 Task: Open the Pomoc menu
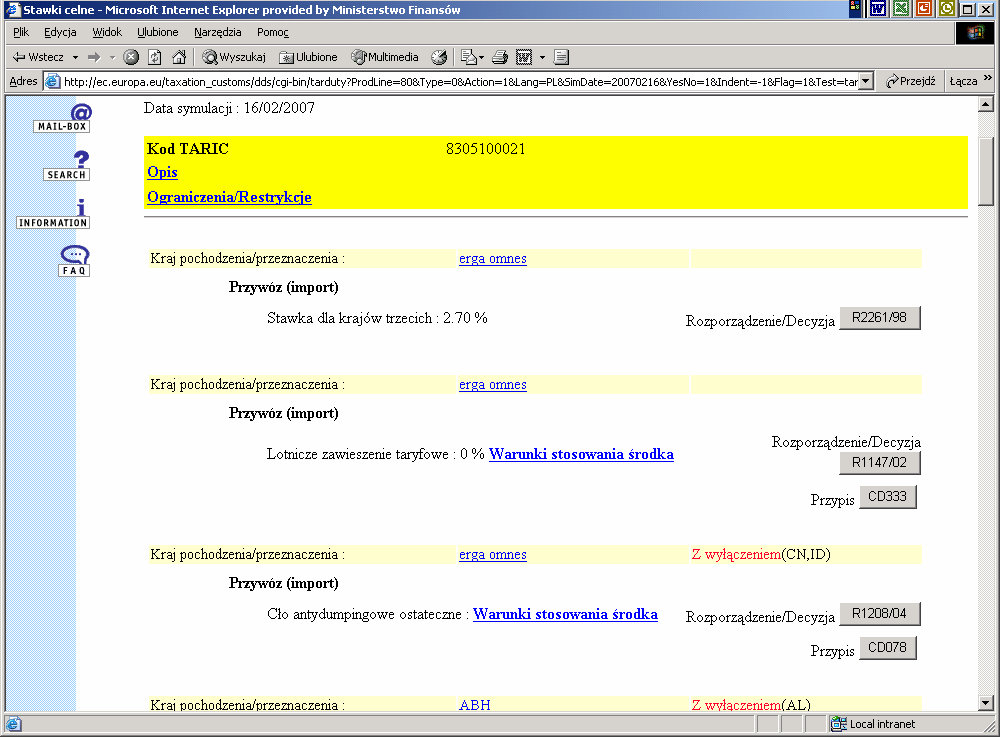(x=273, y=32)
